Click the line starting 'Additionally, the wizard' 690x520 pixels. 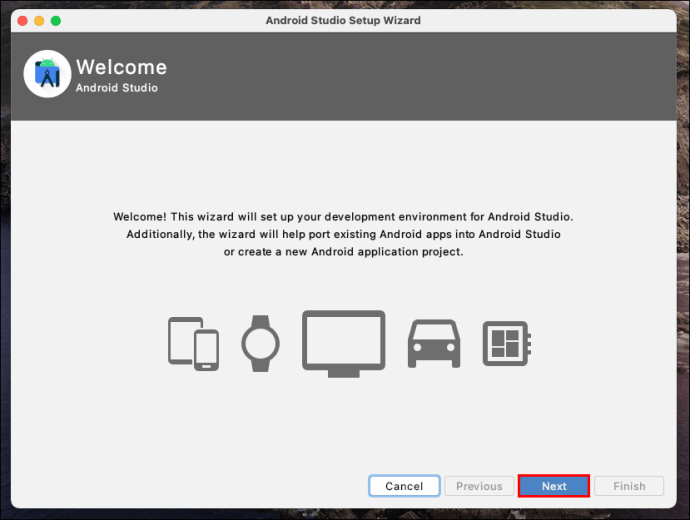pos(344,234)
